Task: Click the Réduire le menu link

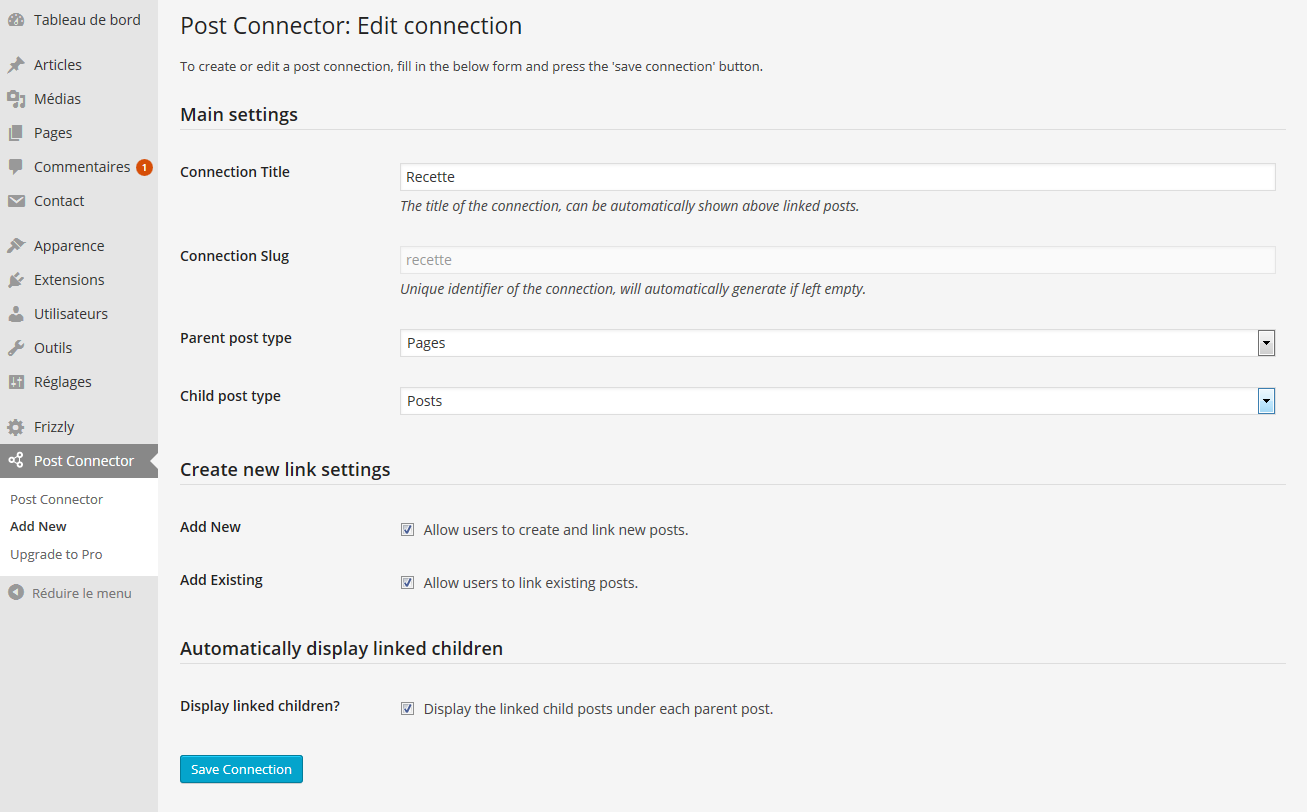Action: [82, 593]
